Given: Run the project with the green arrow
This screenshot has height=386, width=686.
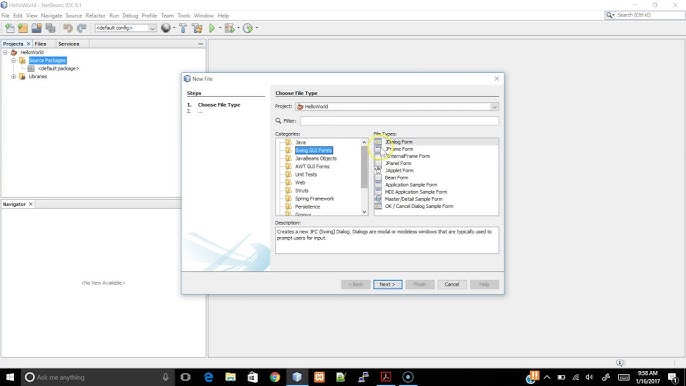Looking at the screenshot, I should (x=212, y=28).
